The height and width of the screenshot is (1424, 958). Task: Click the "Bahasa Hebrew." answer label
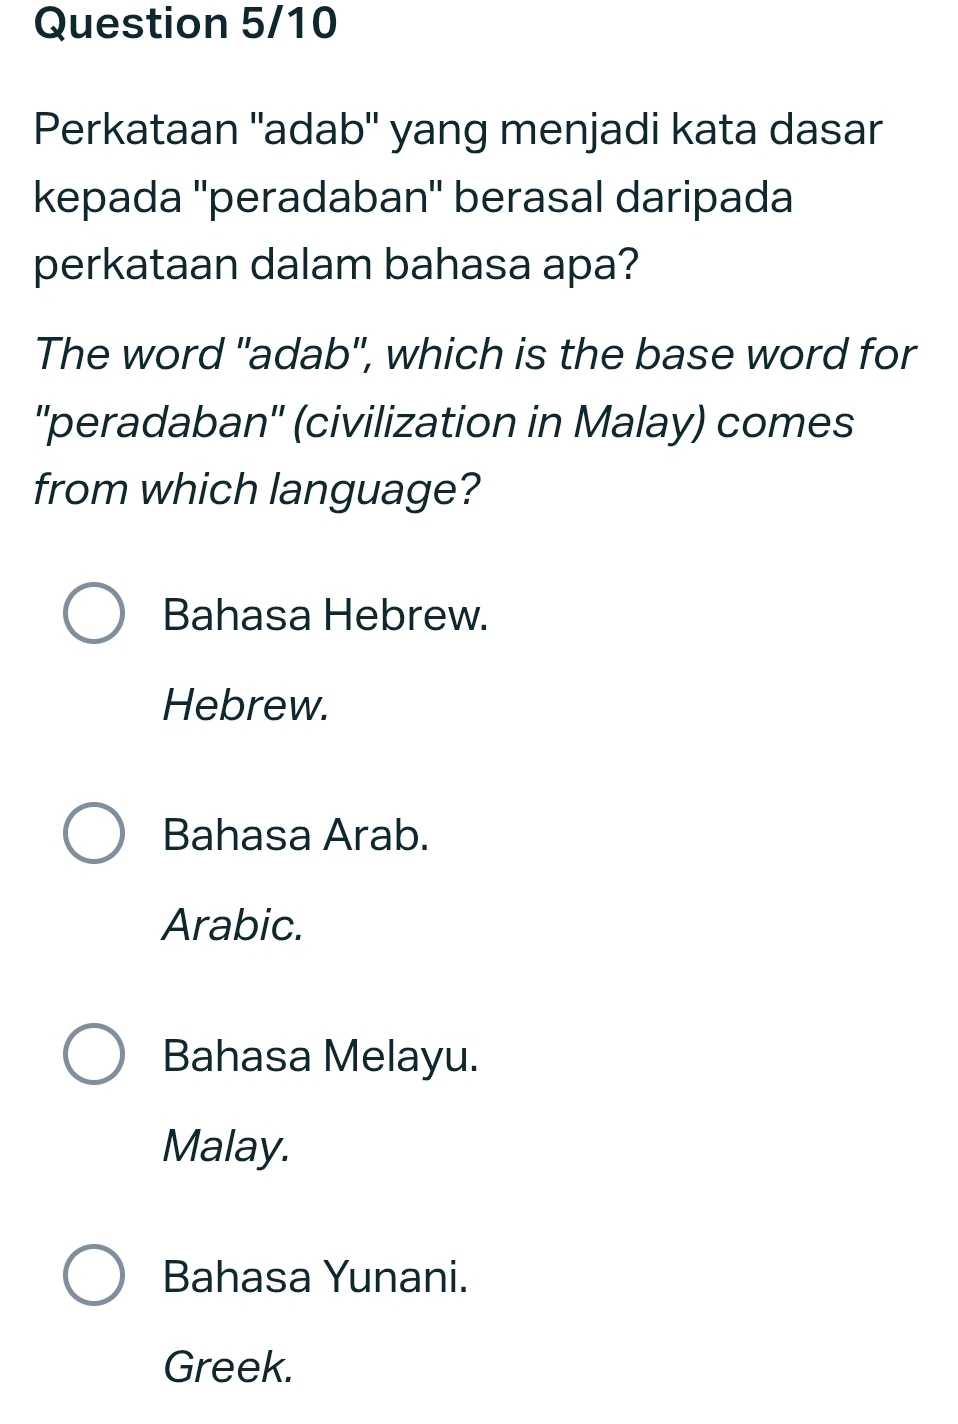(x=325, y=614)
